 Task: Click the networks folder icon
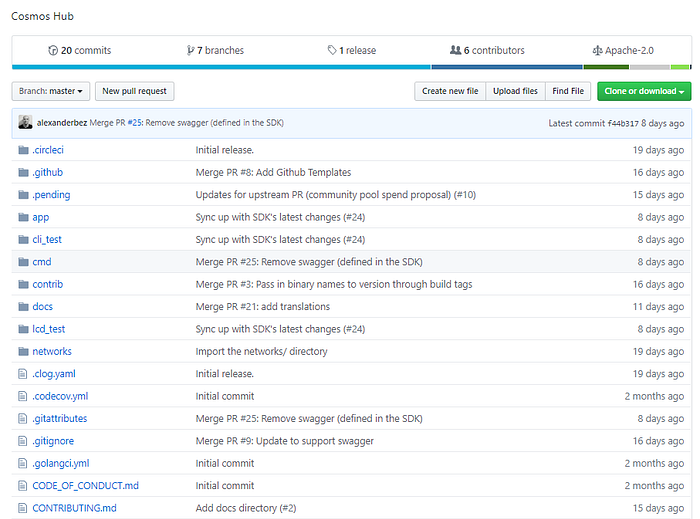coord(23,352)
